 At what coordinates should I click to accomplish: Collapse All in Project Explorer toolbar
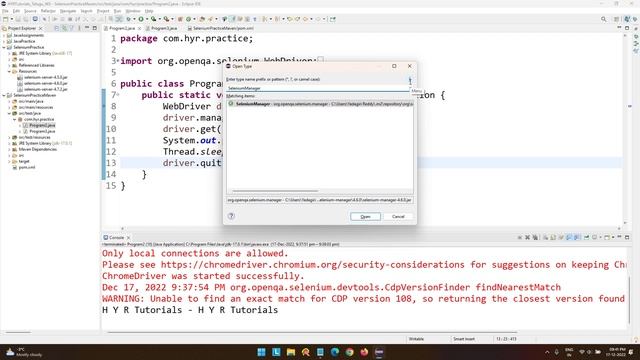(57, 28)
